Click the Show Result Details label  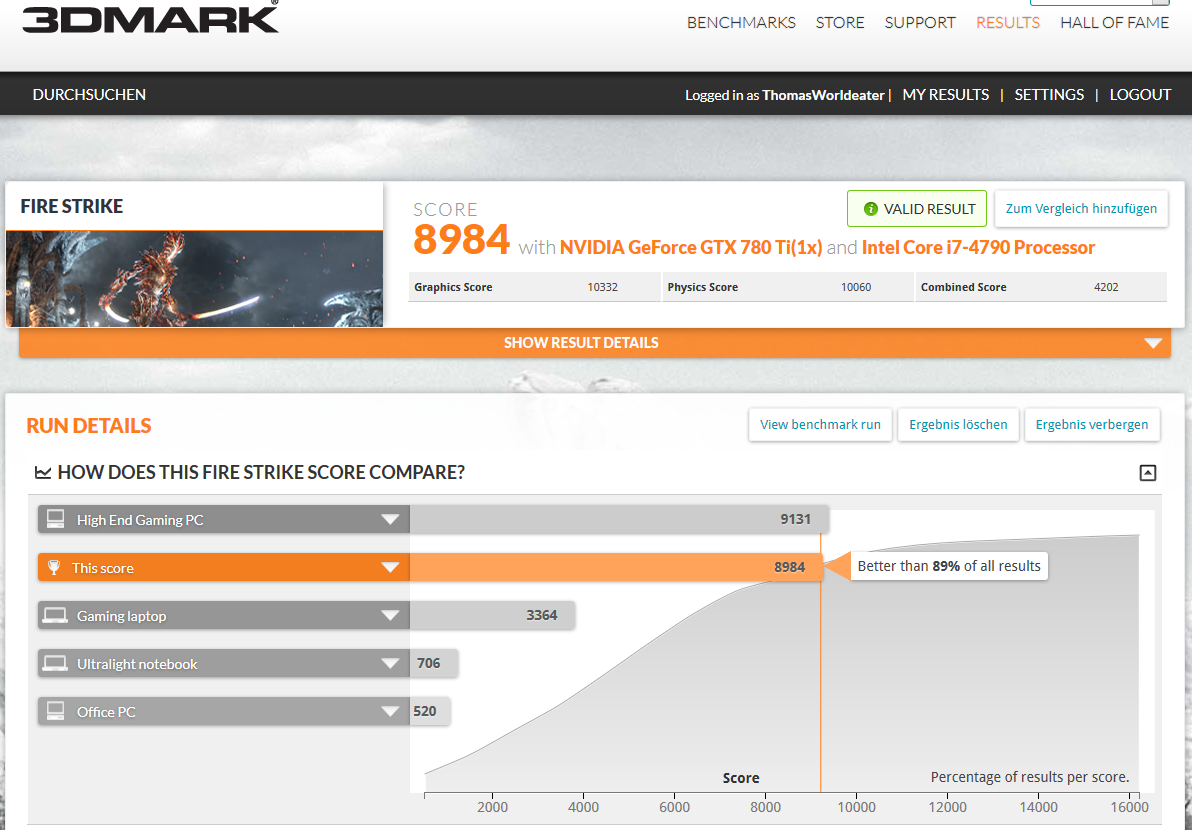coord(581,343)
